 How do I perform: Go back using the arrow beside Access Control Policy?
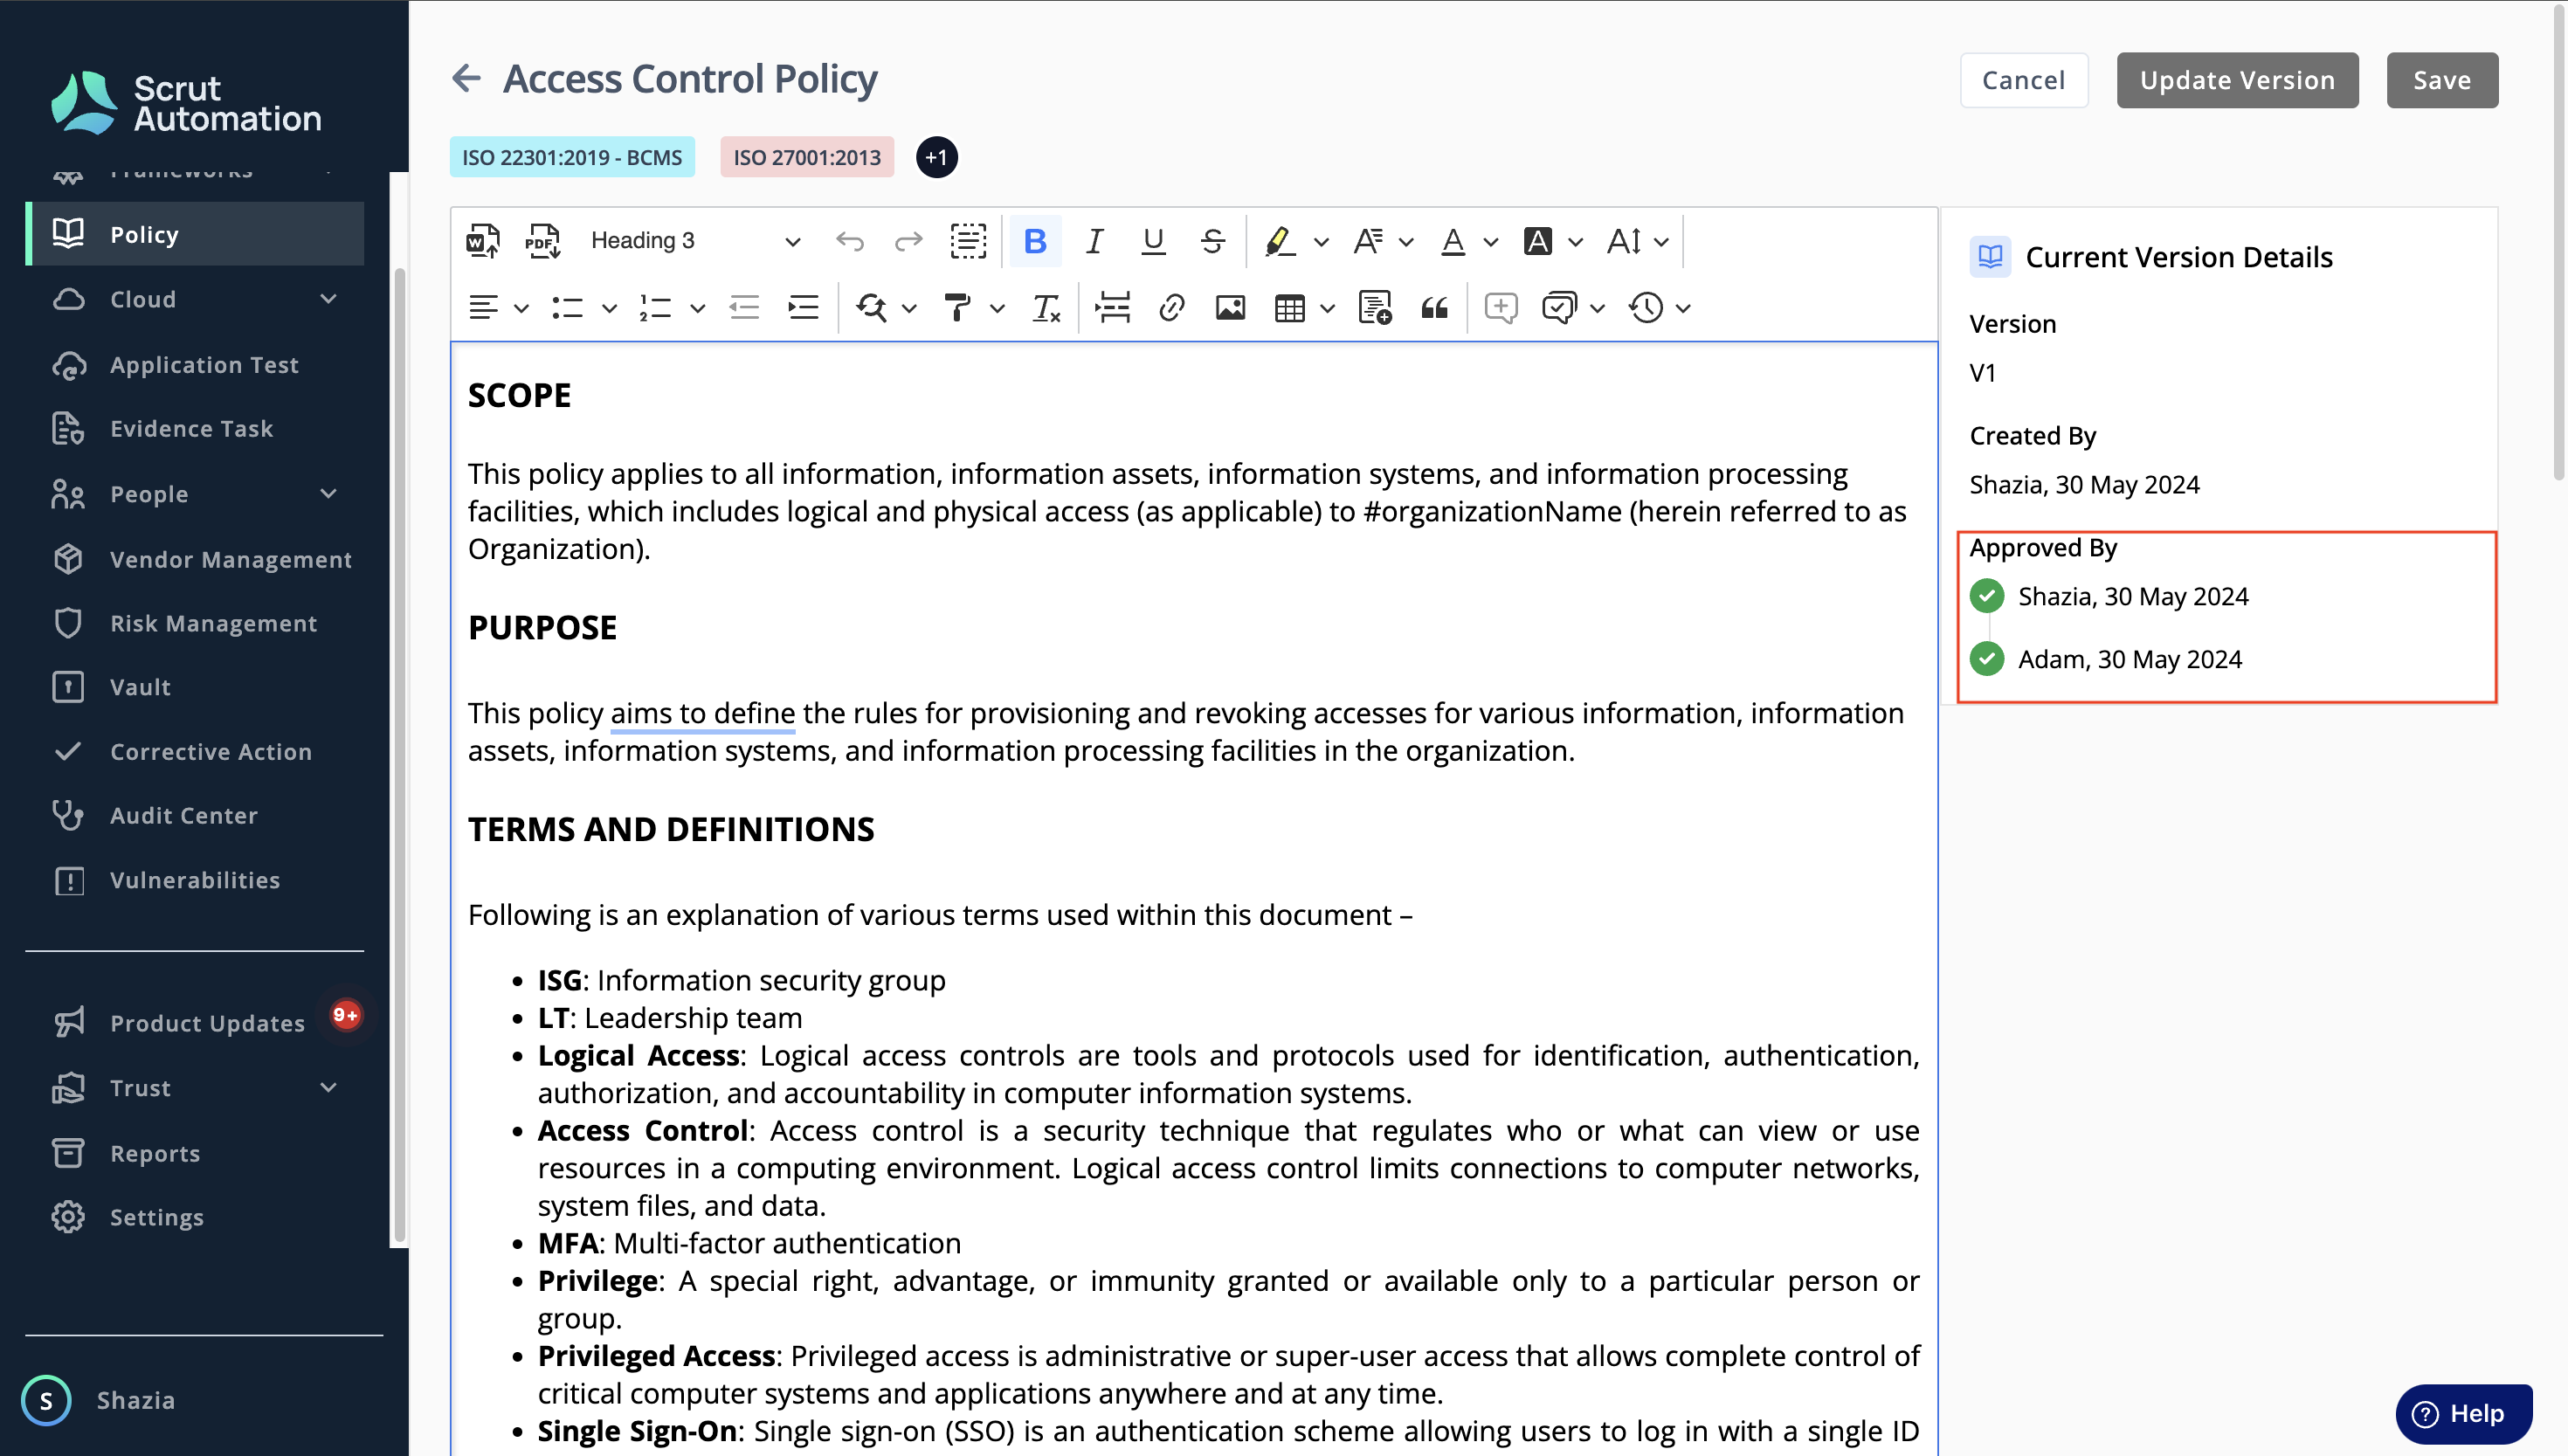pos(466,78)
